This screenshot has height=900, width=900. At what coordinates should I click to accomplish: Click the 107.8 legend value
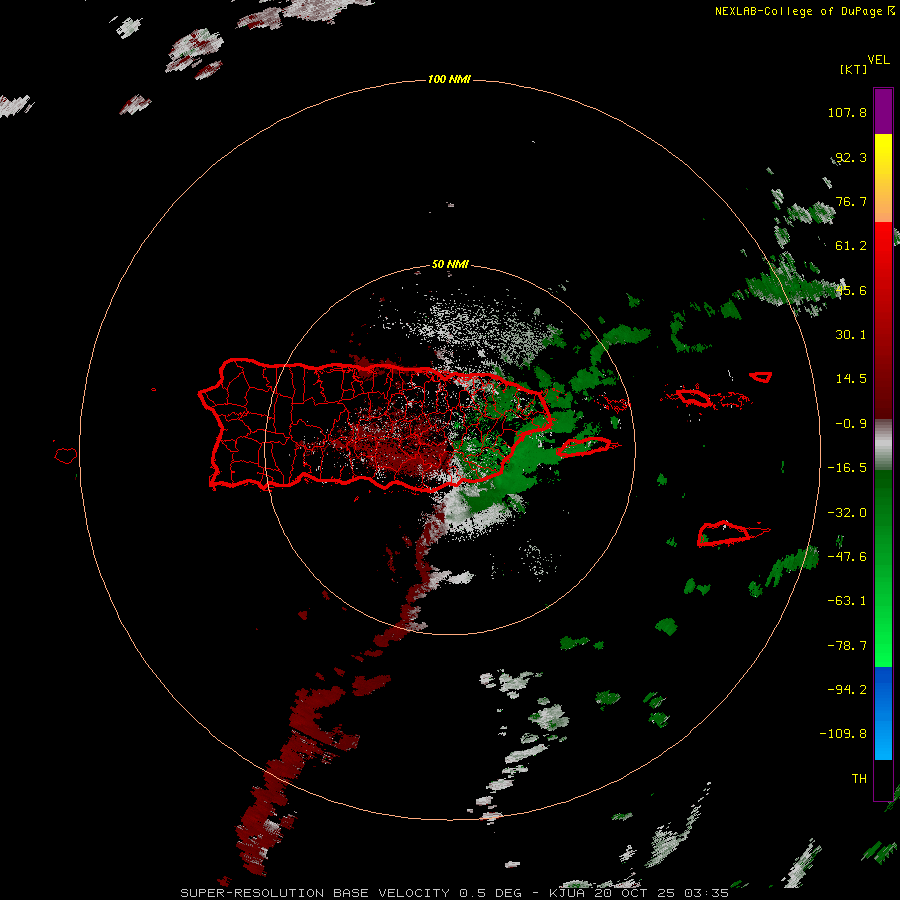point(847,112)
